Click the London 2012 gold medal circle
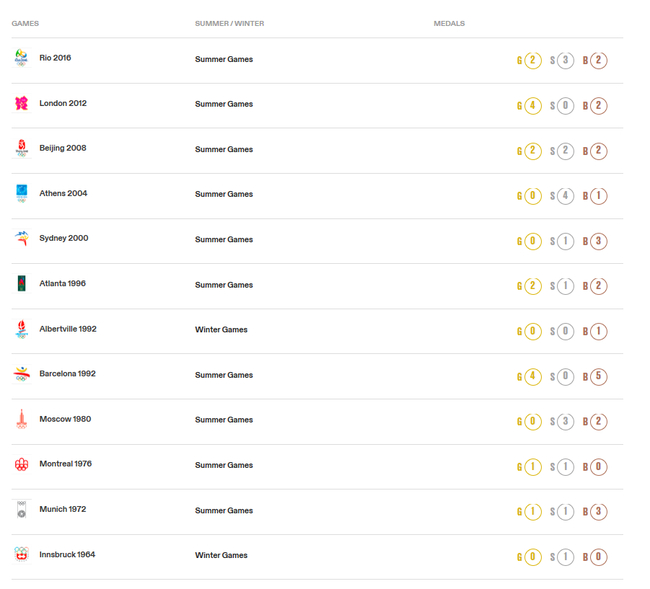Image resolution: width=650 pixels, height=589 pixels. point(533,105)
